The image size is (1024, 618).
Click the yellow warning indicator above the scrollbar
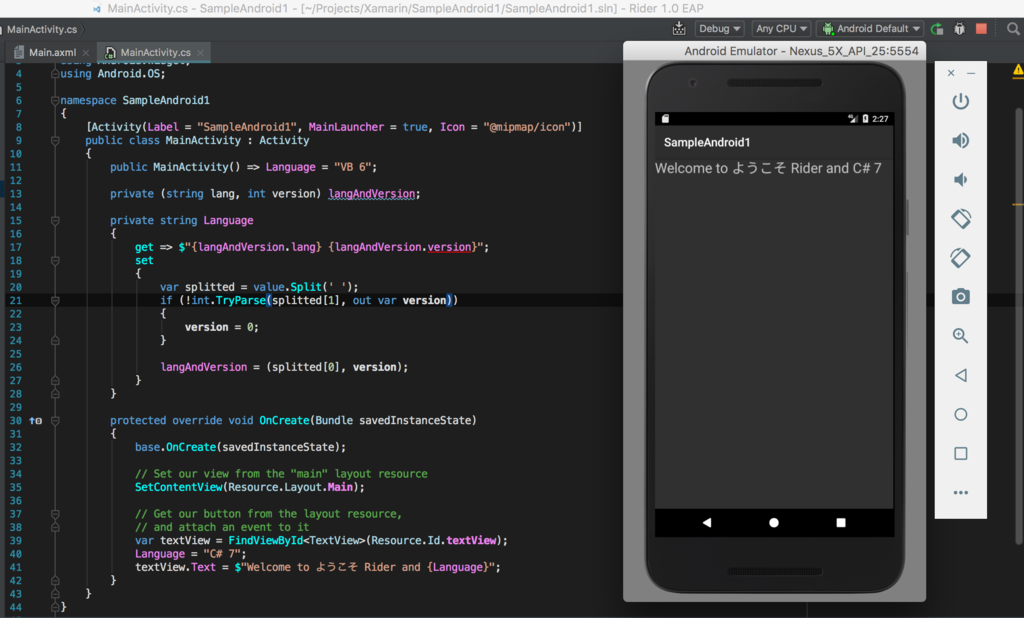(x=1018, y=69)
